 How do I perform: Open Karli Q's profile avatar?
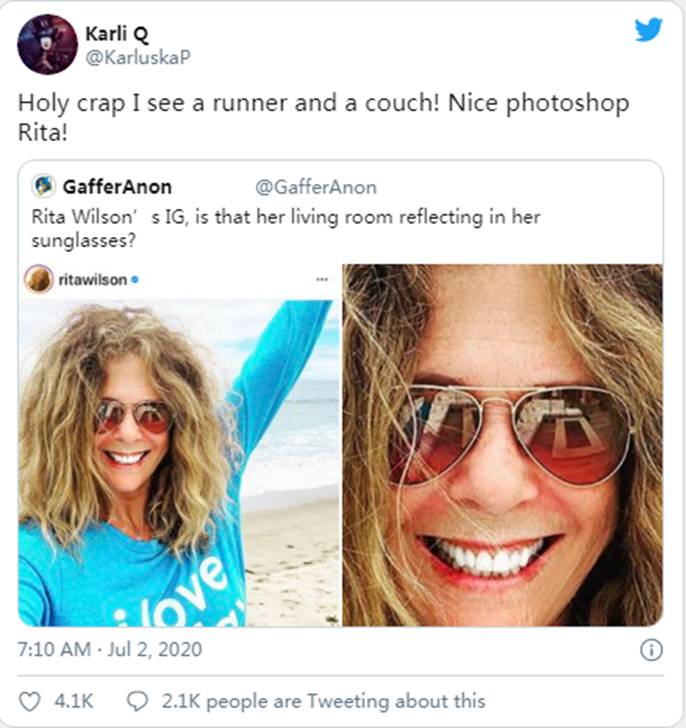tap(47, 44)
